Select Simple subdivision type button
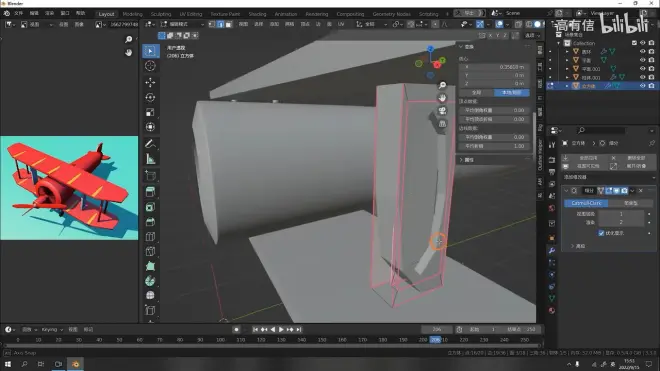 [631, 203]
